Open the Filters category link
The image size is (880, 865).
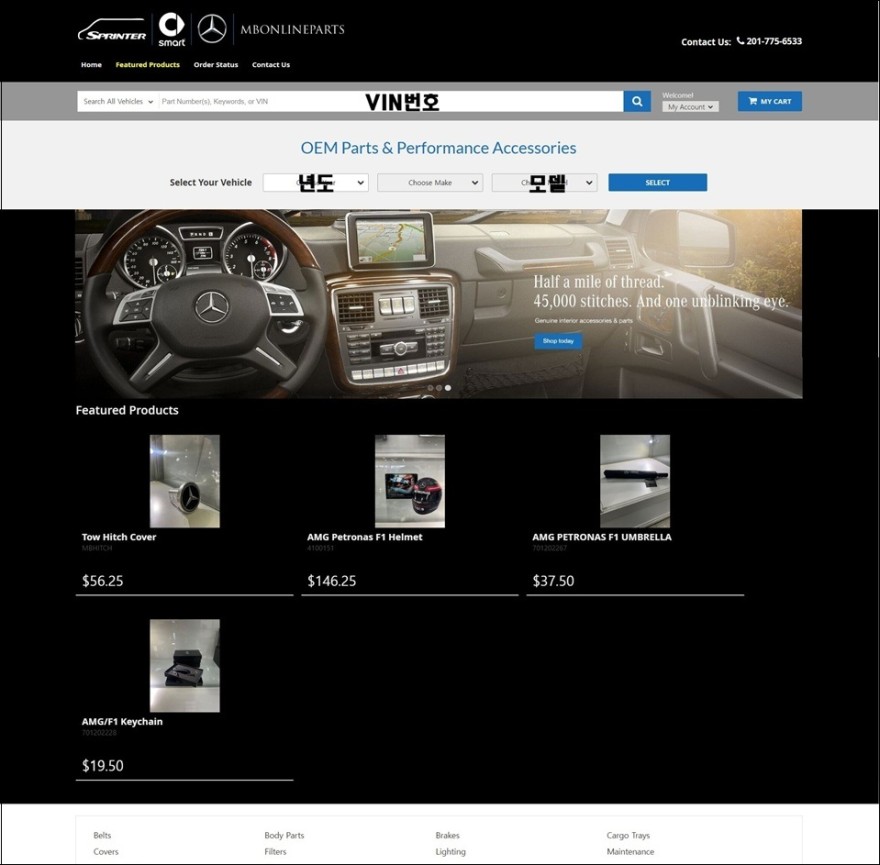275,852
